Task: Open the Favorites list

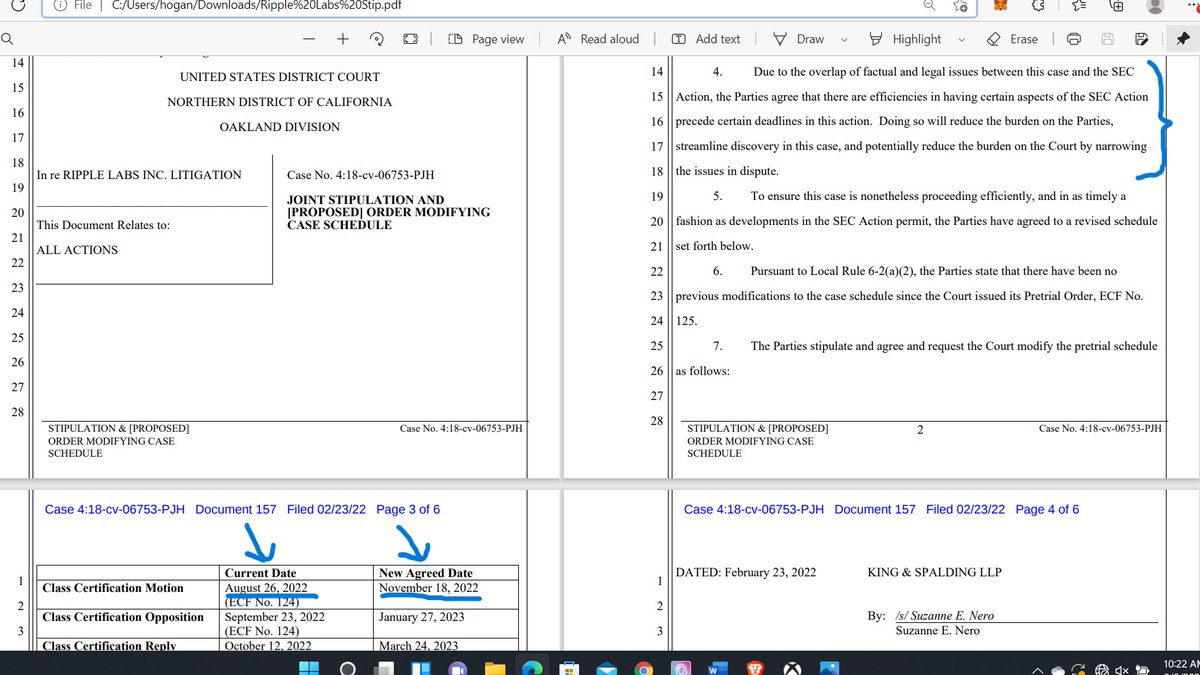Action: [x=1079, y=5]
